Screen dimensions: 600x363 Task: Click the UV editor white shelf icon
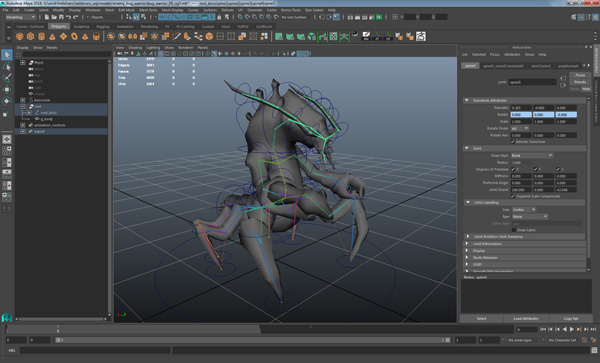(x=421, y=36)
